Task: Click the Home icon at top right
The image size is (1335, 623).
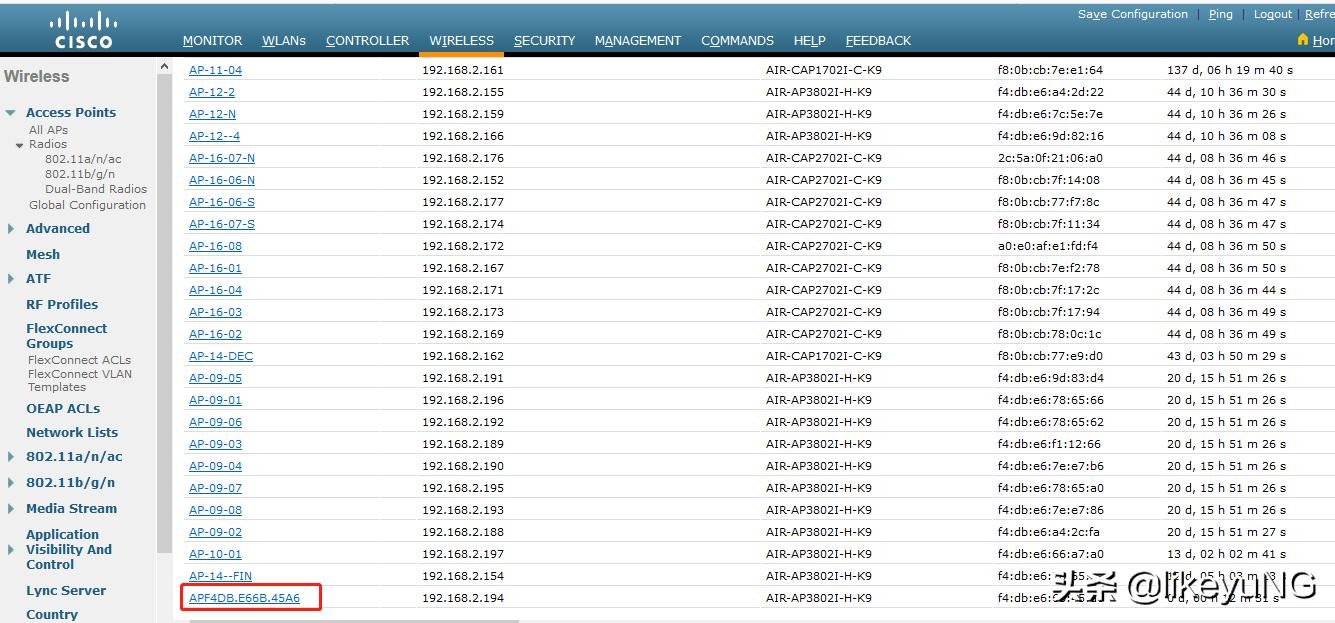Action: [x=1303, y=40]
